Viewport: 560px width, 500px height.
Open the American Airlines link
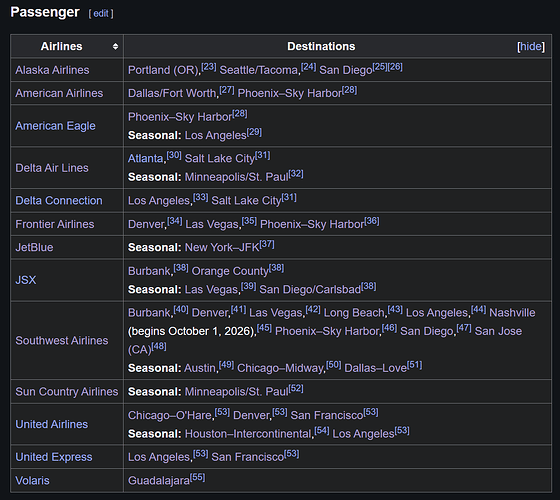(x=59, y=93)
